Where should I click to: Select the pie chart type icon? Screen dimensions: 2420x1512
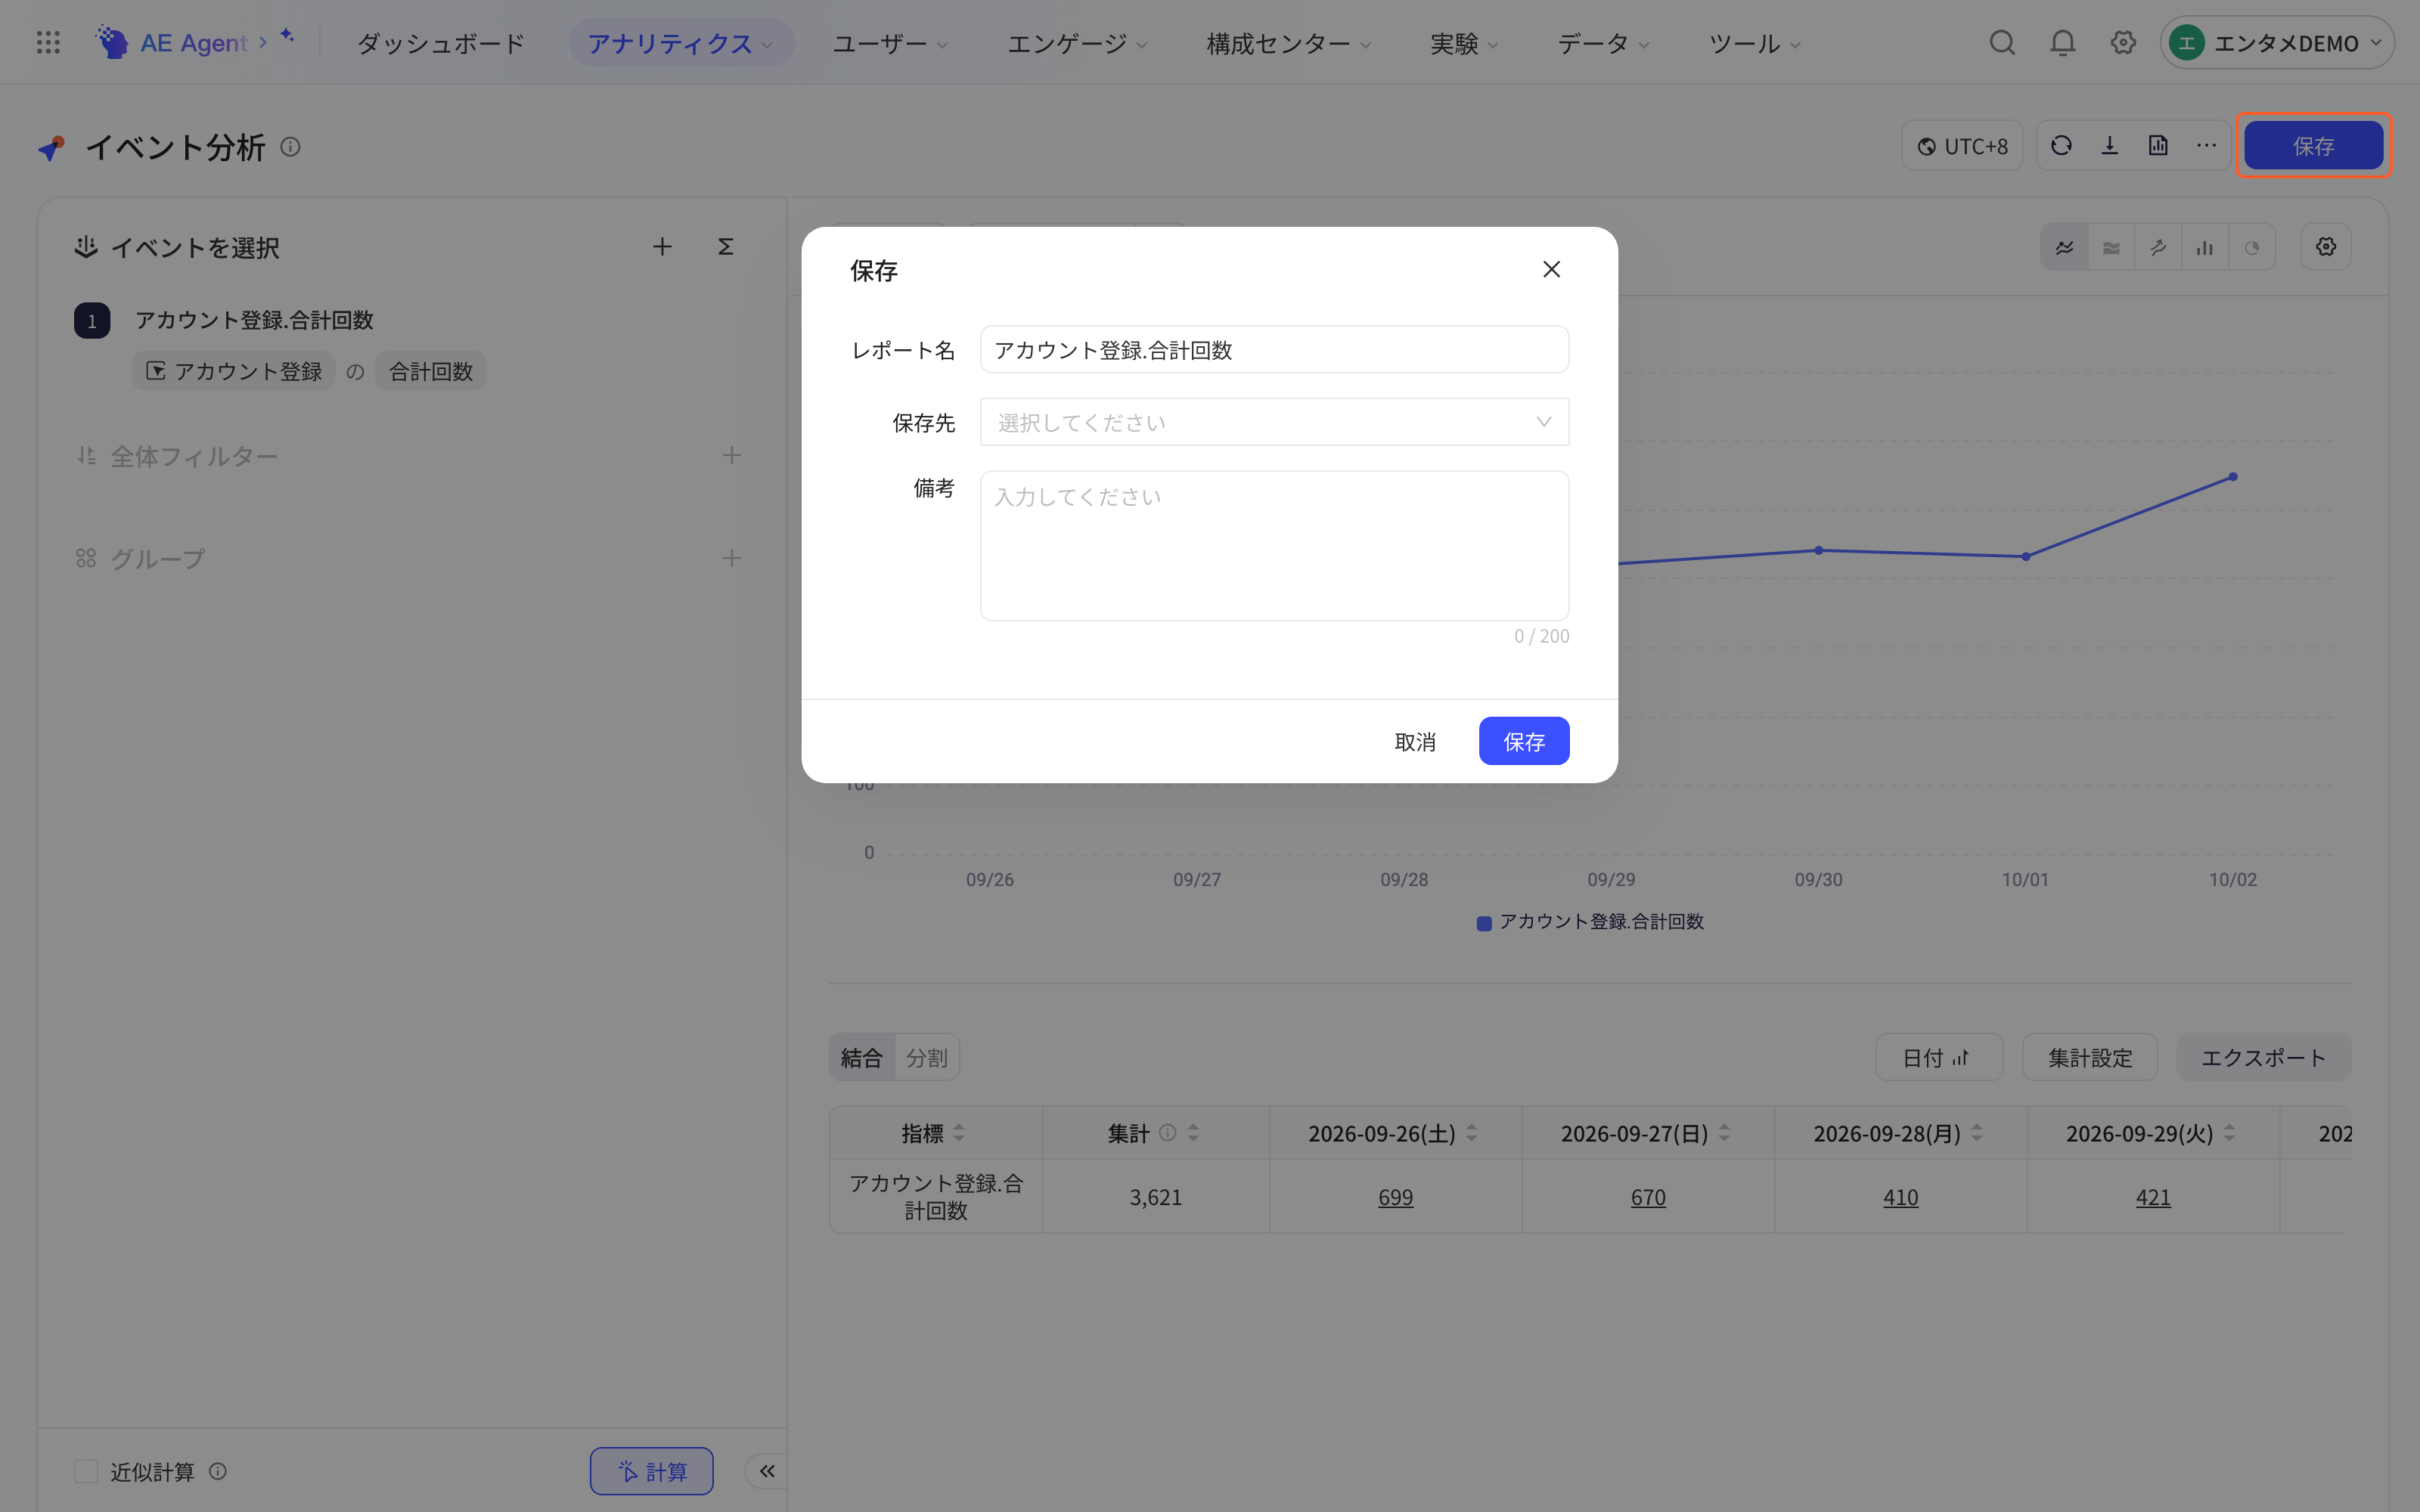click(2252, 247)
